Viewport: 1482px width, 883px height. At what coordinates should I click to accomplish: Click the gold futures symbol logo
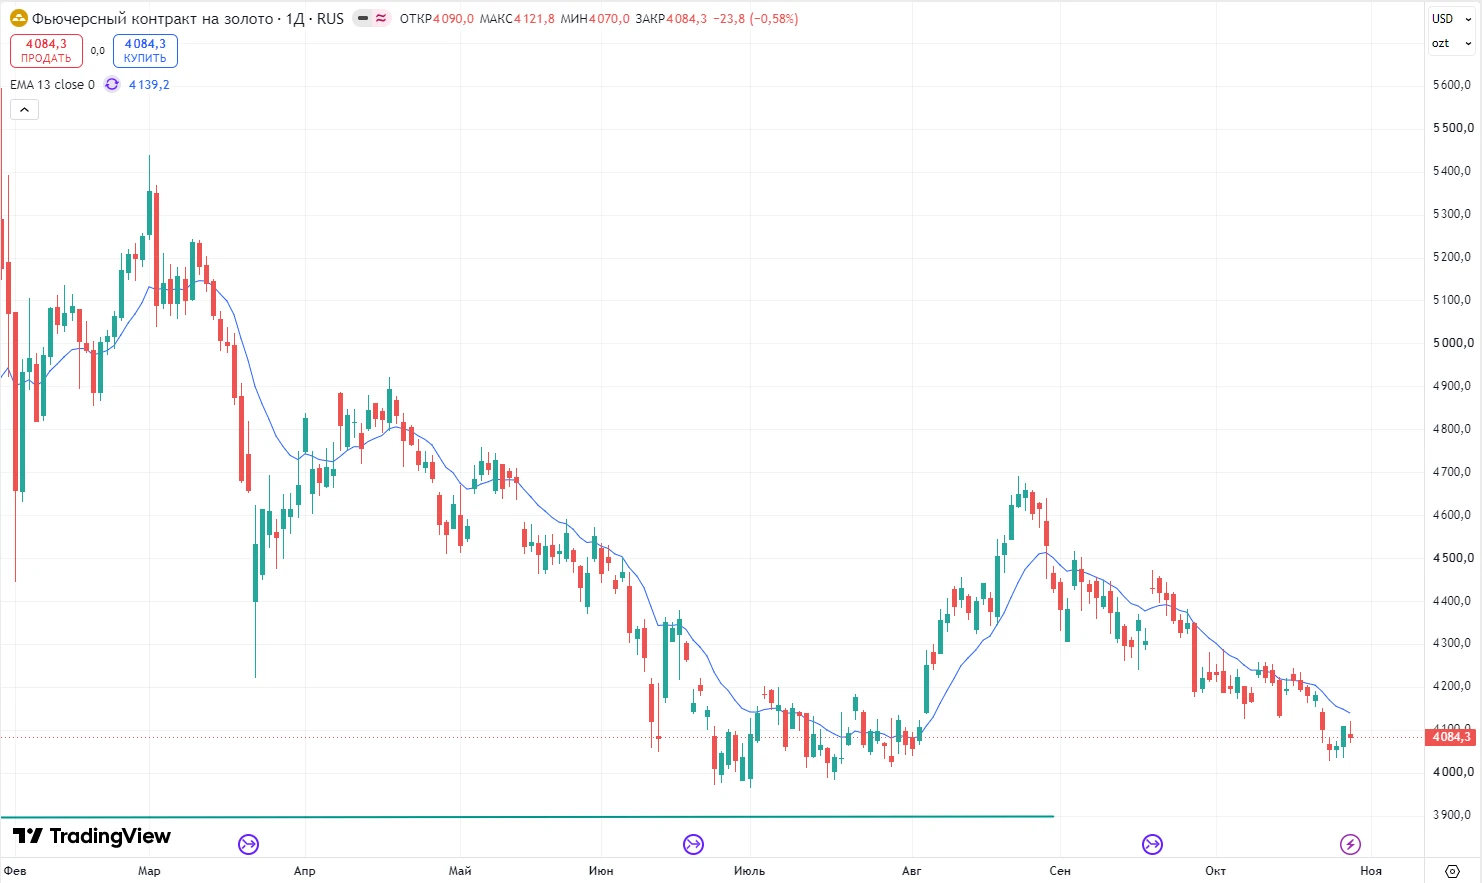(x=18, y=18)
